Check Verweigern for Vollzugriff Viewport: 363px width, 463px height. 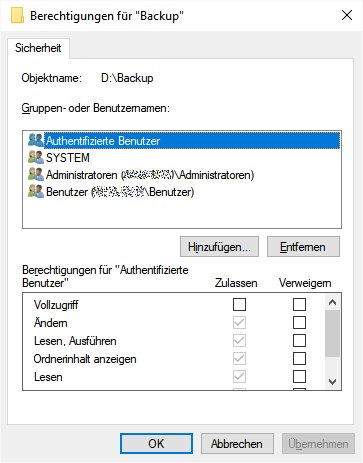pos(299,304)
